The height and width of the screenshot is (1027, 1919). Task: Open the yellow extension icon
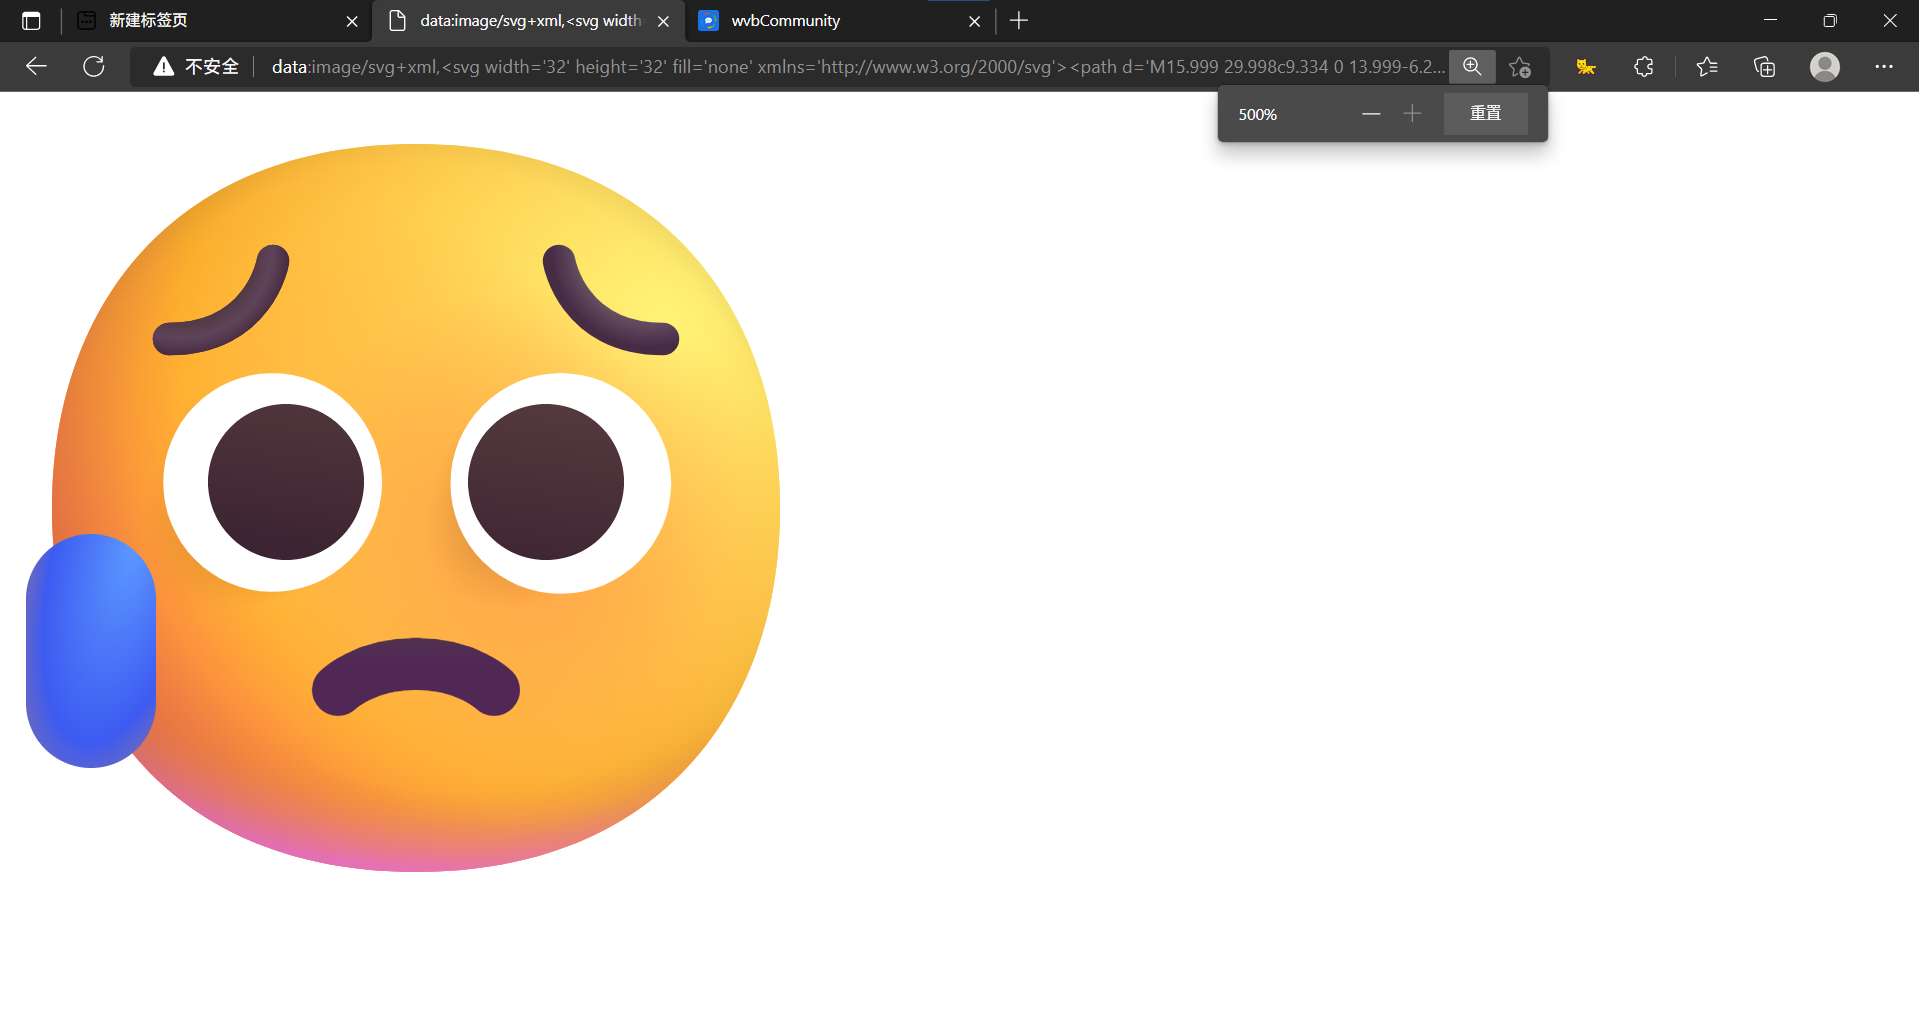click(1586, 67)
